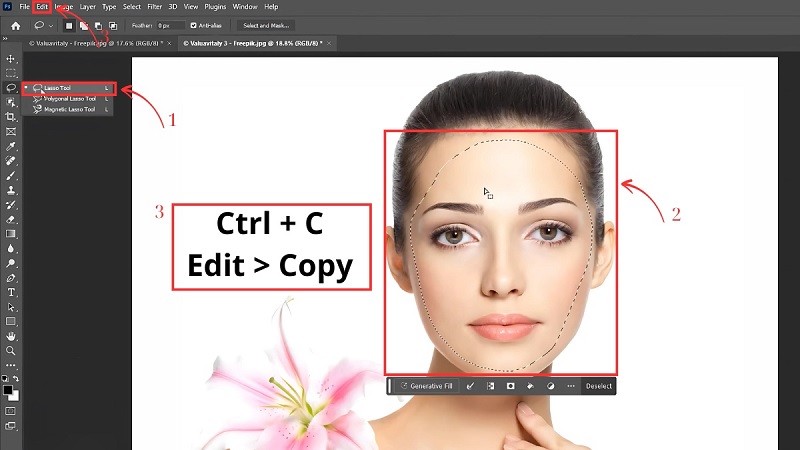Select the Move tool
Image resolution: width=800 pixels, height=450 pixels.
[x=11, y=59]
